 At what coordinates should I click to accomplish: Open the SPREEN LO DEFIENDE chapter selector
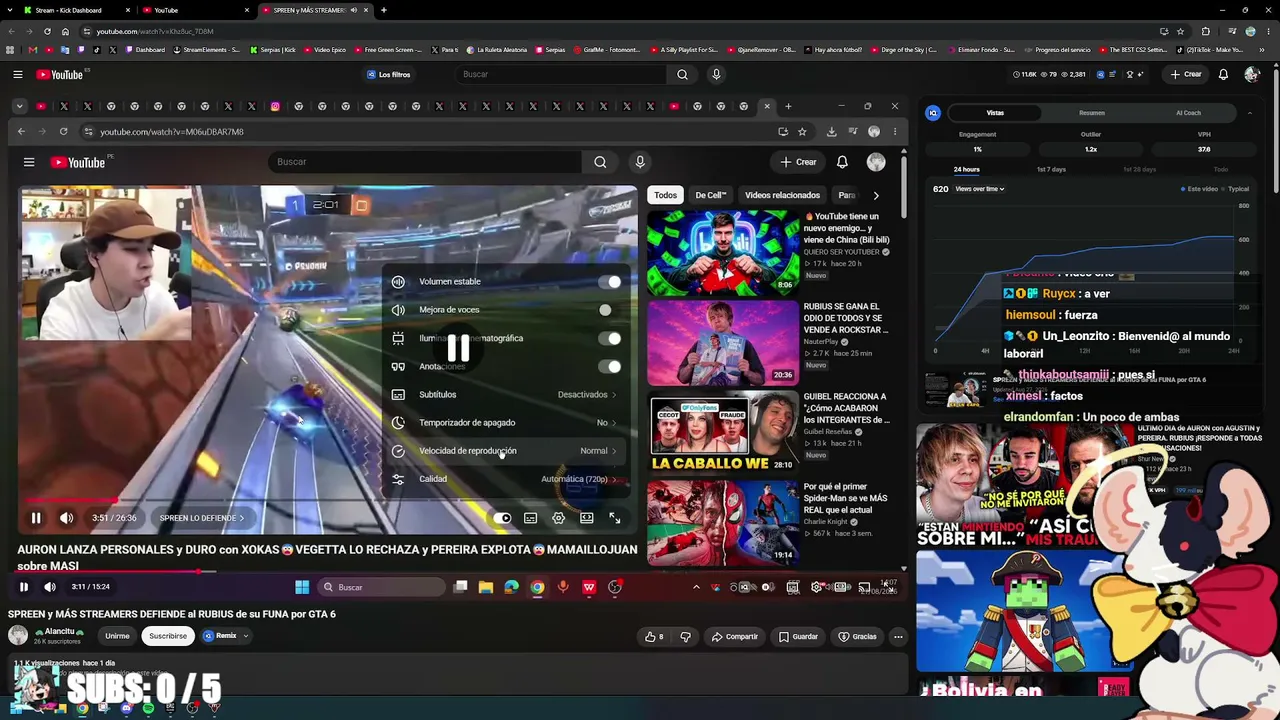click(202, 518)
